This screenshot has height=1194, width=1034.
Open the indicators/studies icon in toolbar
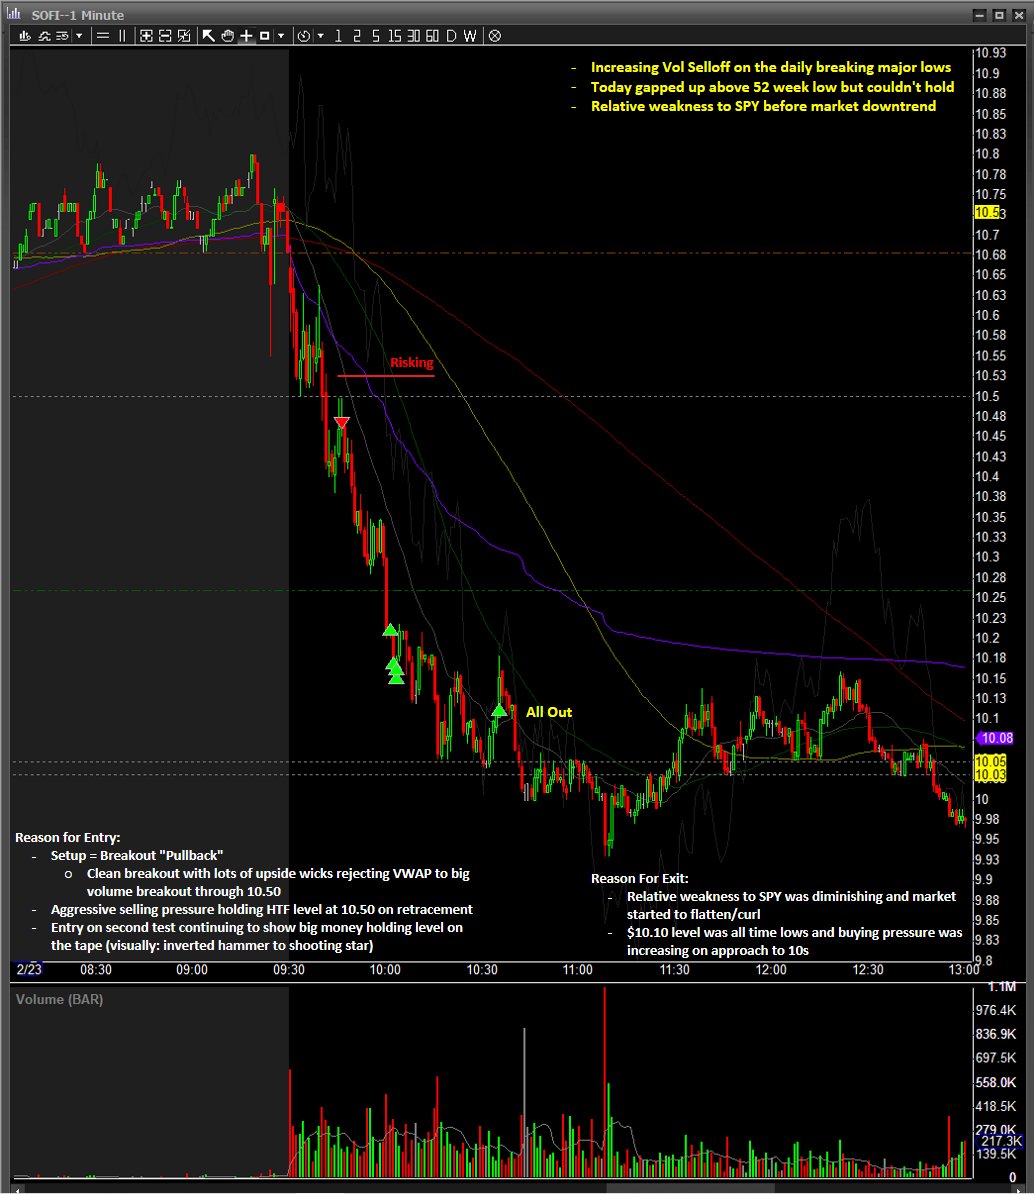[x=44, y=36]
